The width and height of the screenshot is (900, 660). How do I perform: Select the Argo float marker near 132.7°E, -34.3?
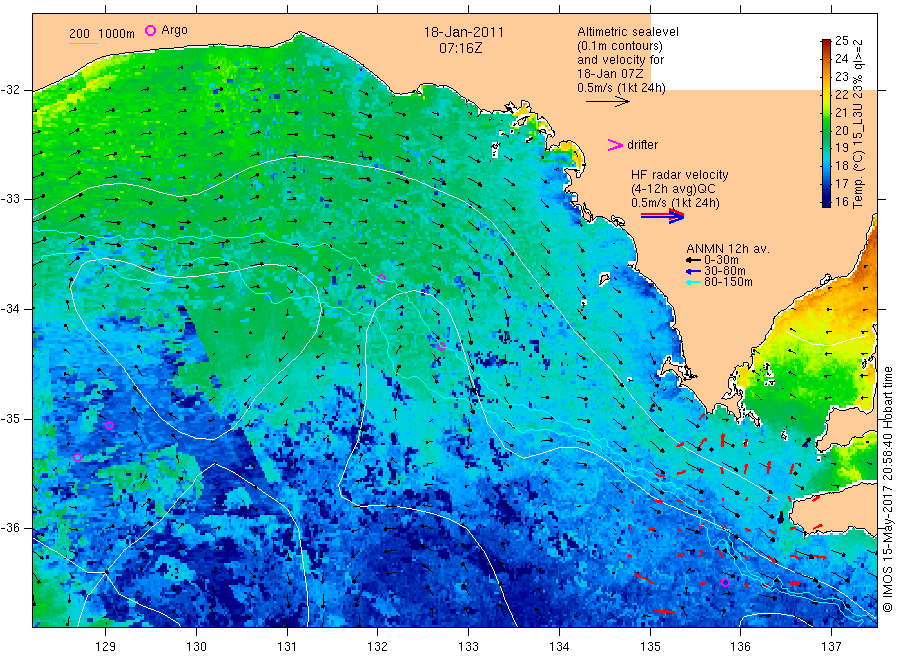(441, 346)
